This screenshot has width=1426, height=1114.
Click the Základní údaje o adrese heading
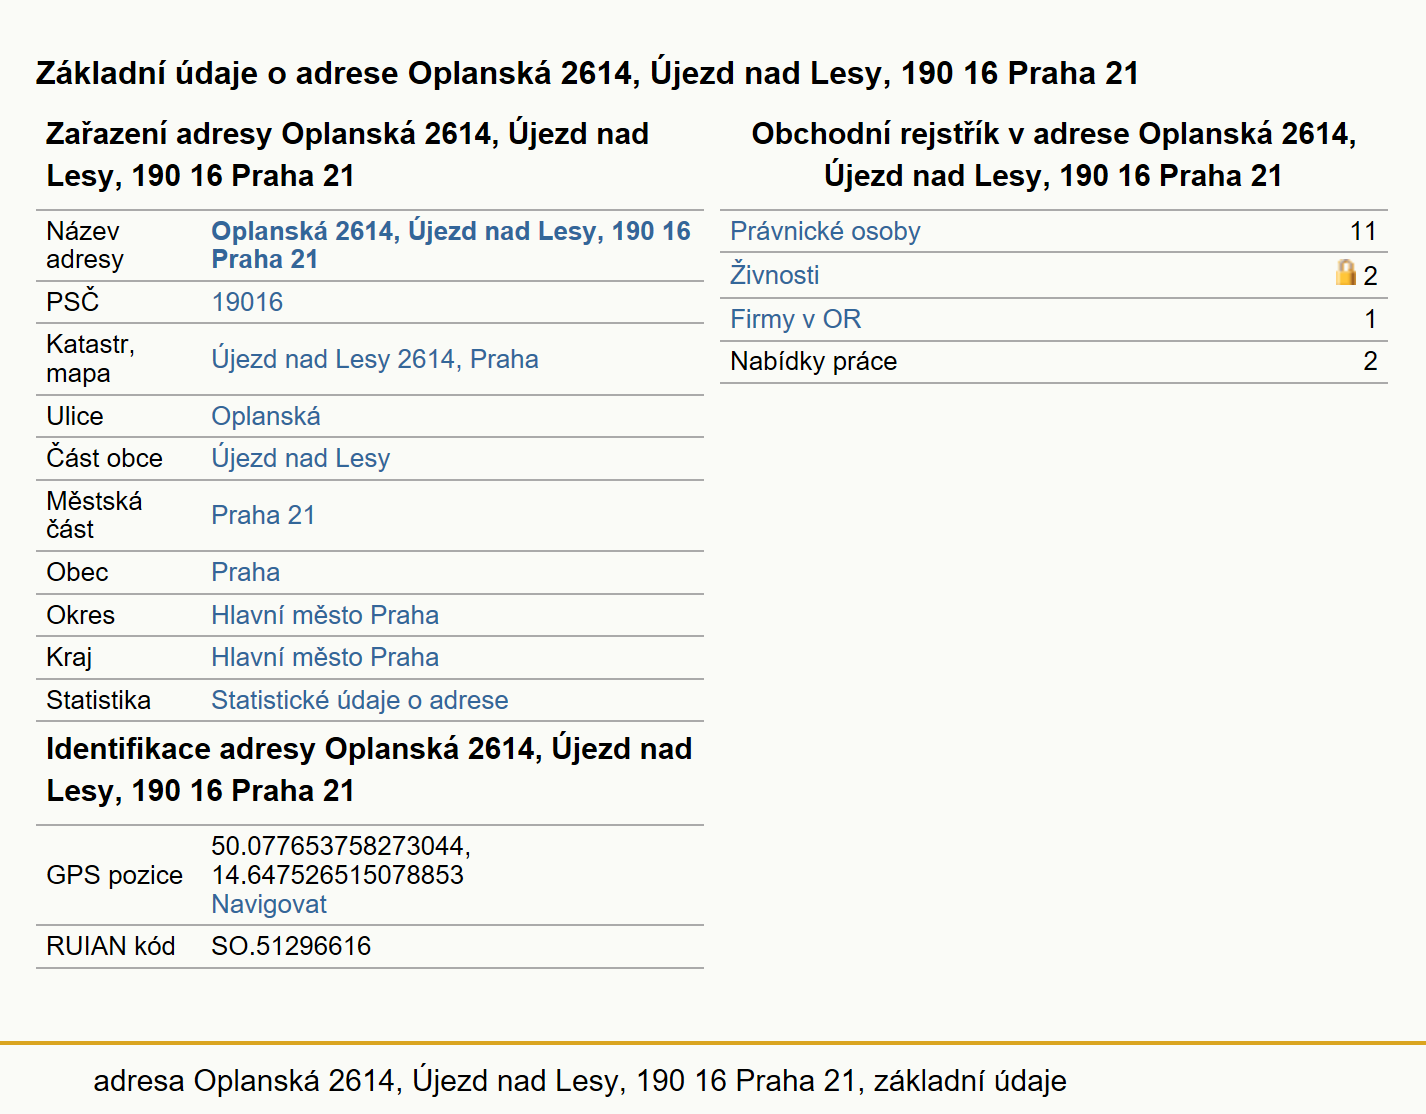[x=587, y=73]
